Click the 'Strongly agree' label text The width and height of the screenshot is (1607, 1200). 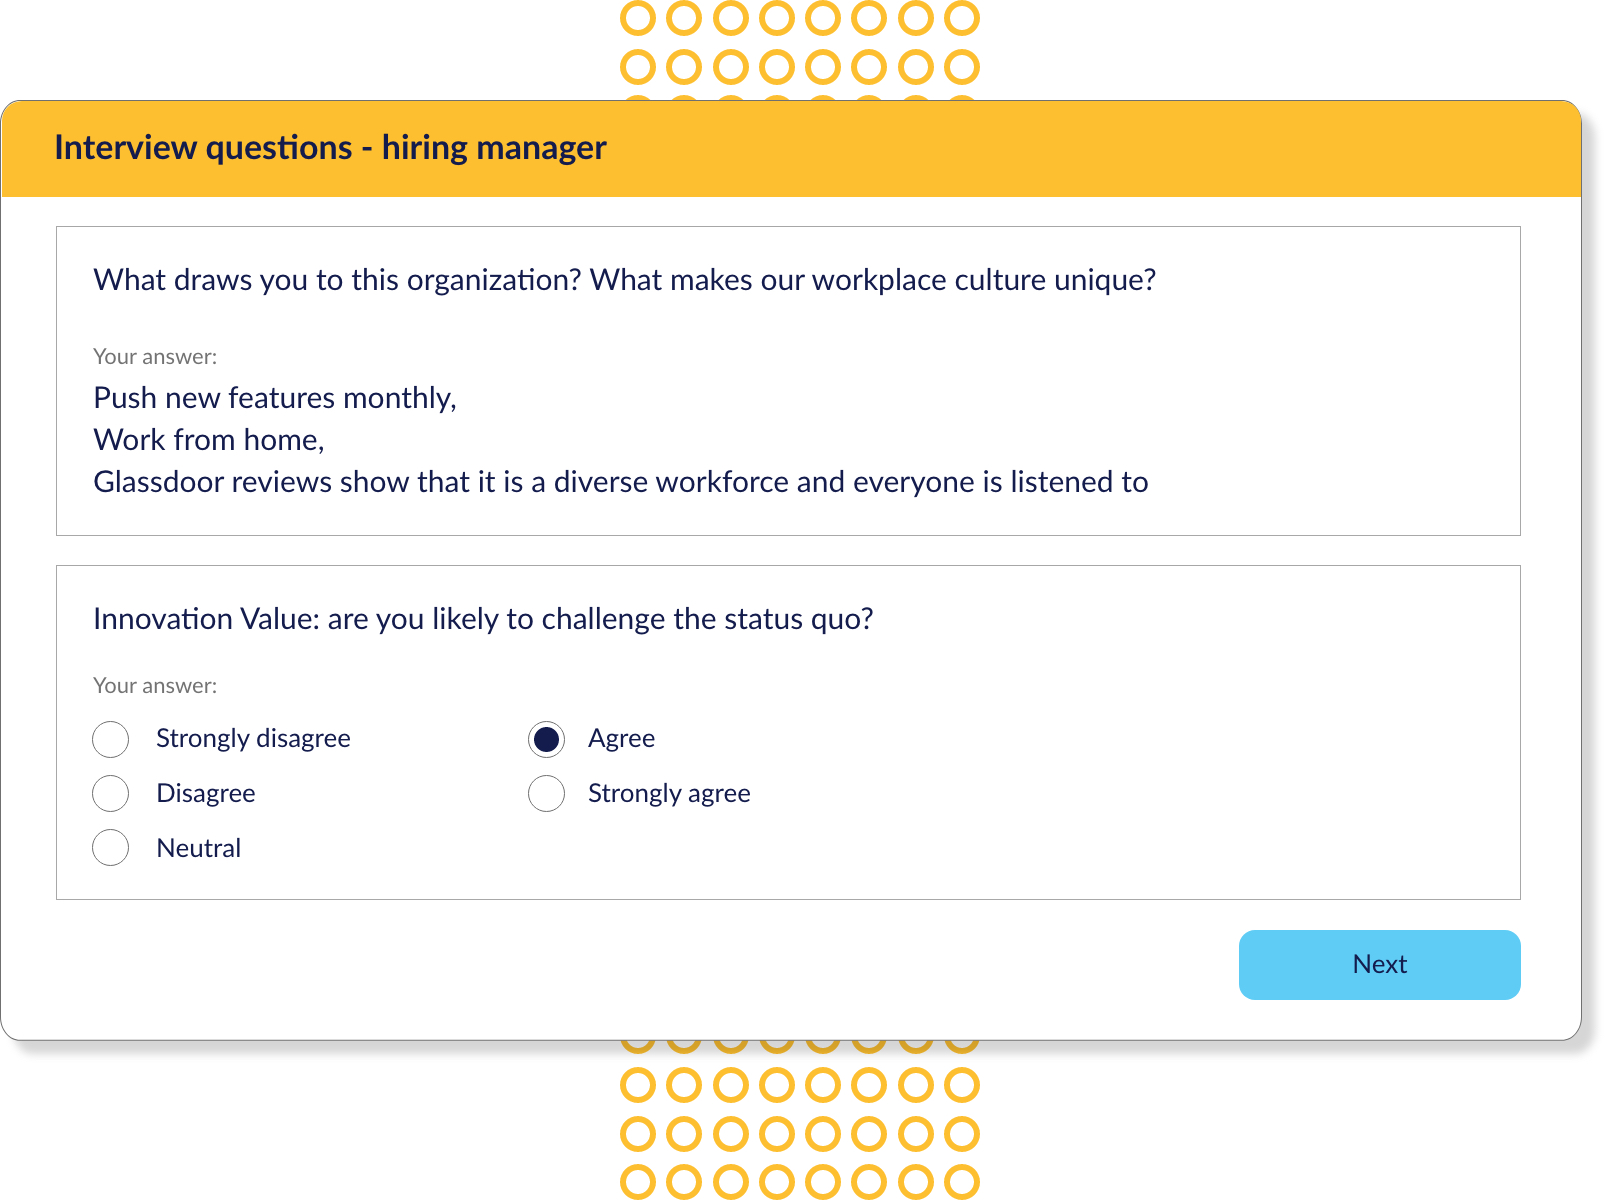tap(669, 794)
